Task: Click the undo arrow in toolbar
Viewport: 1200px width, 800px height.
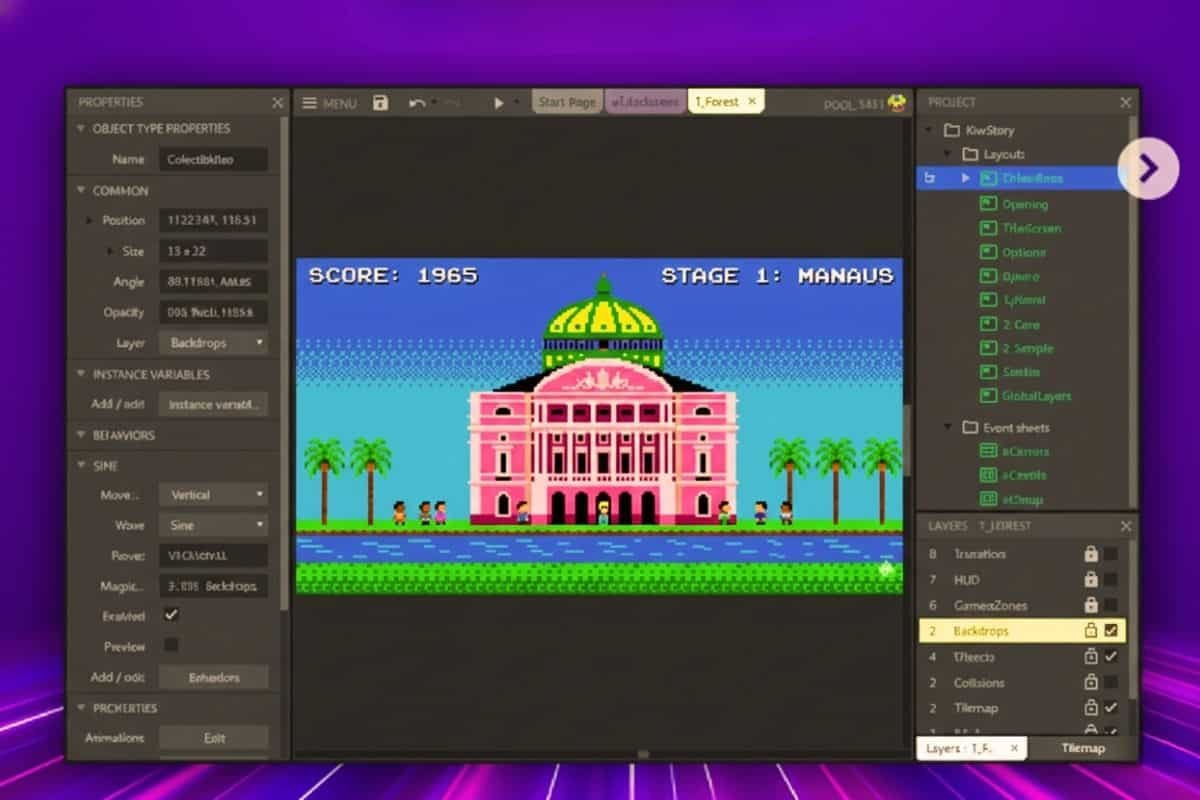Action: (417, 102)
